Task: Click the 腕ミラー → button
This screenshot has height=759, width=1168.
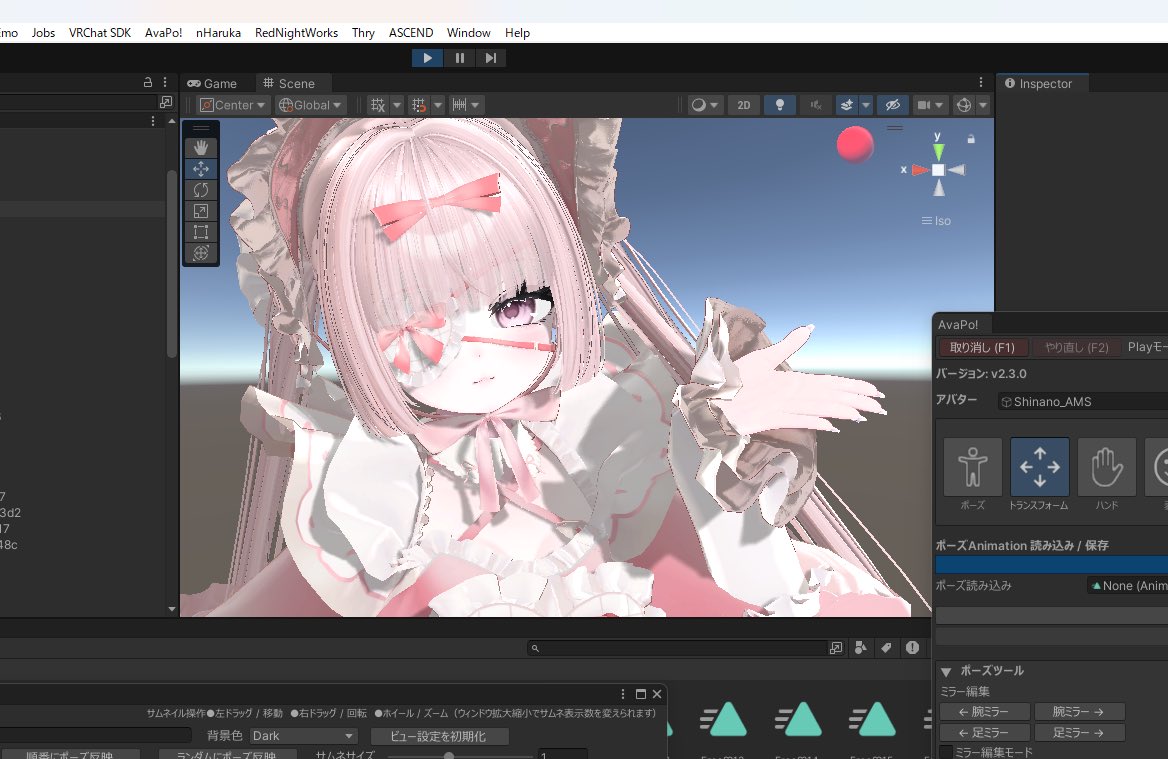Action: (1079, 712)
